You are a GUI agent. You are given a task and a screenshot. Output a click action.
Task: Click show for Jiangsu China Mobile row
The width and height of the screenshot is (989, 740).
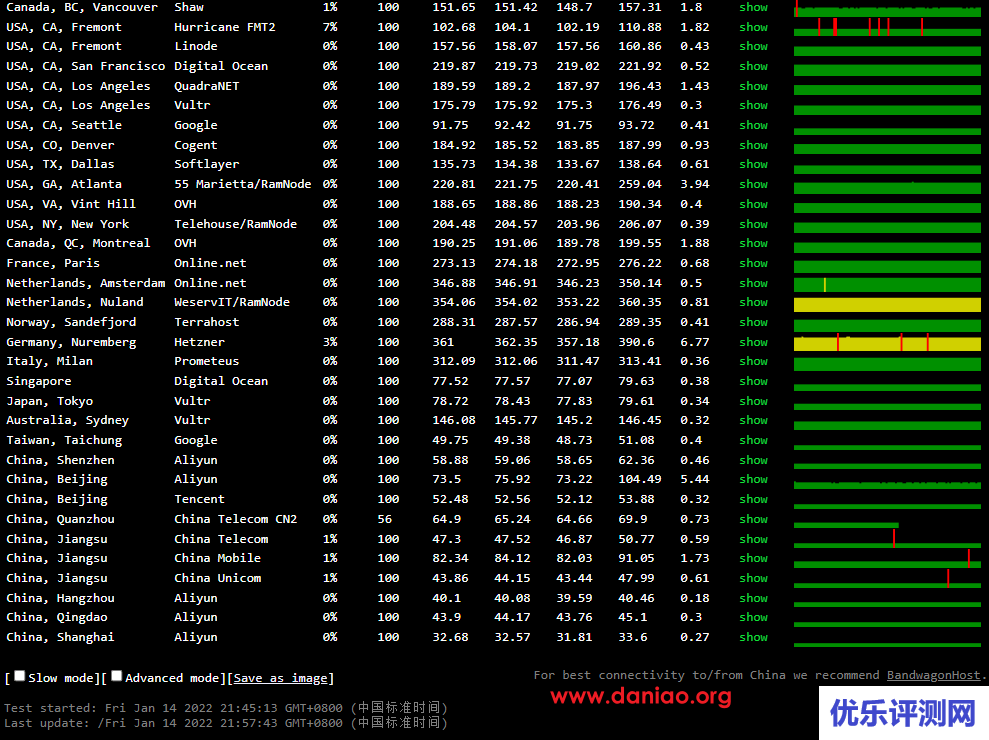[x=754, y=558]
